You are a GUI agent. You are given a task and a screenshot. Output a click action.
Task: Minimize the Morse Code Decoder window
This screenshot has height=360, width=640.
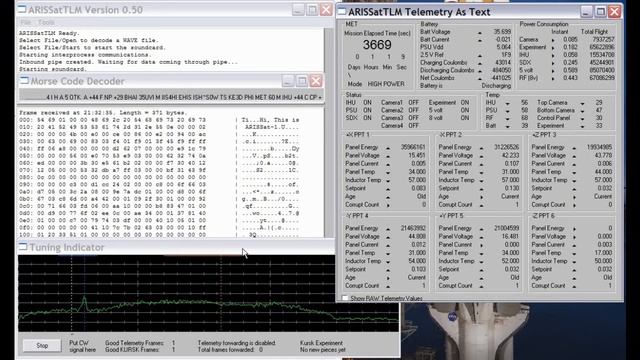click(288, 81)
